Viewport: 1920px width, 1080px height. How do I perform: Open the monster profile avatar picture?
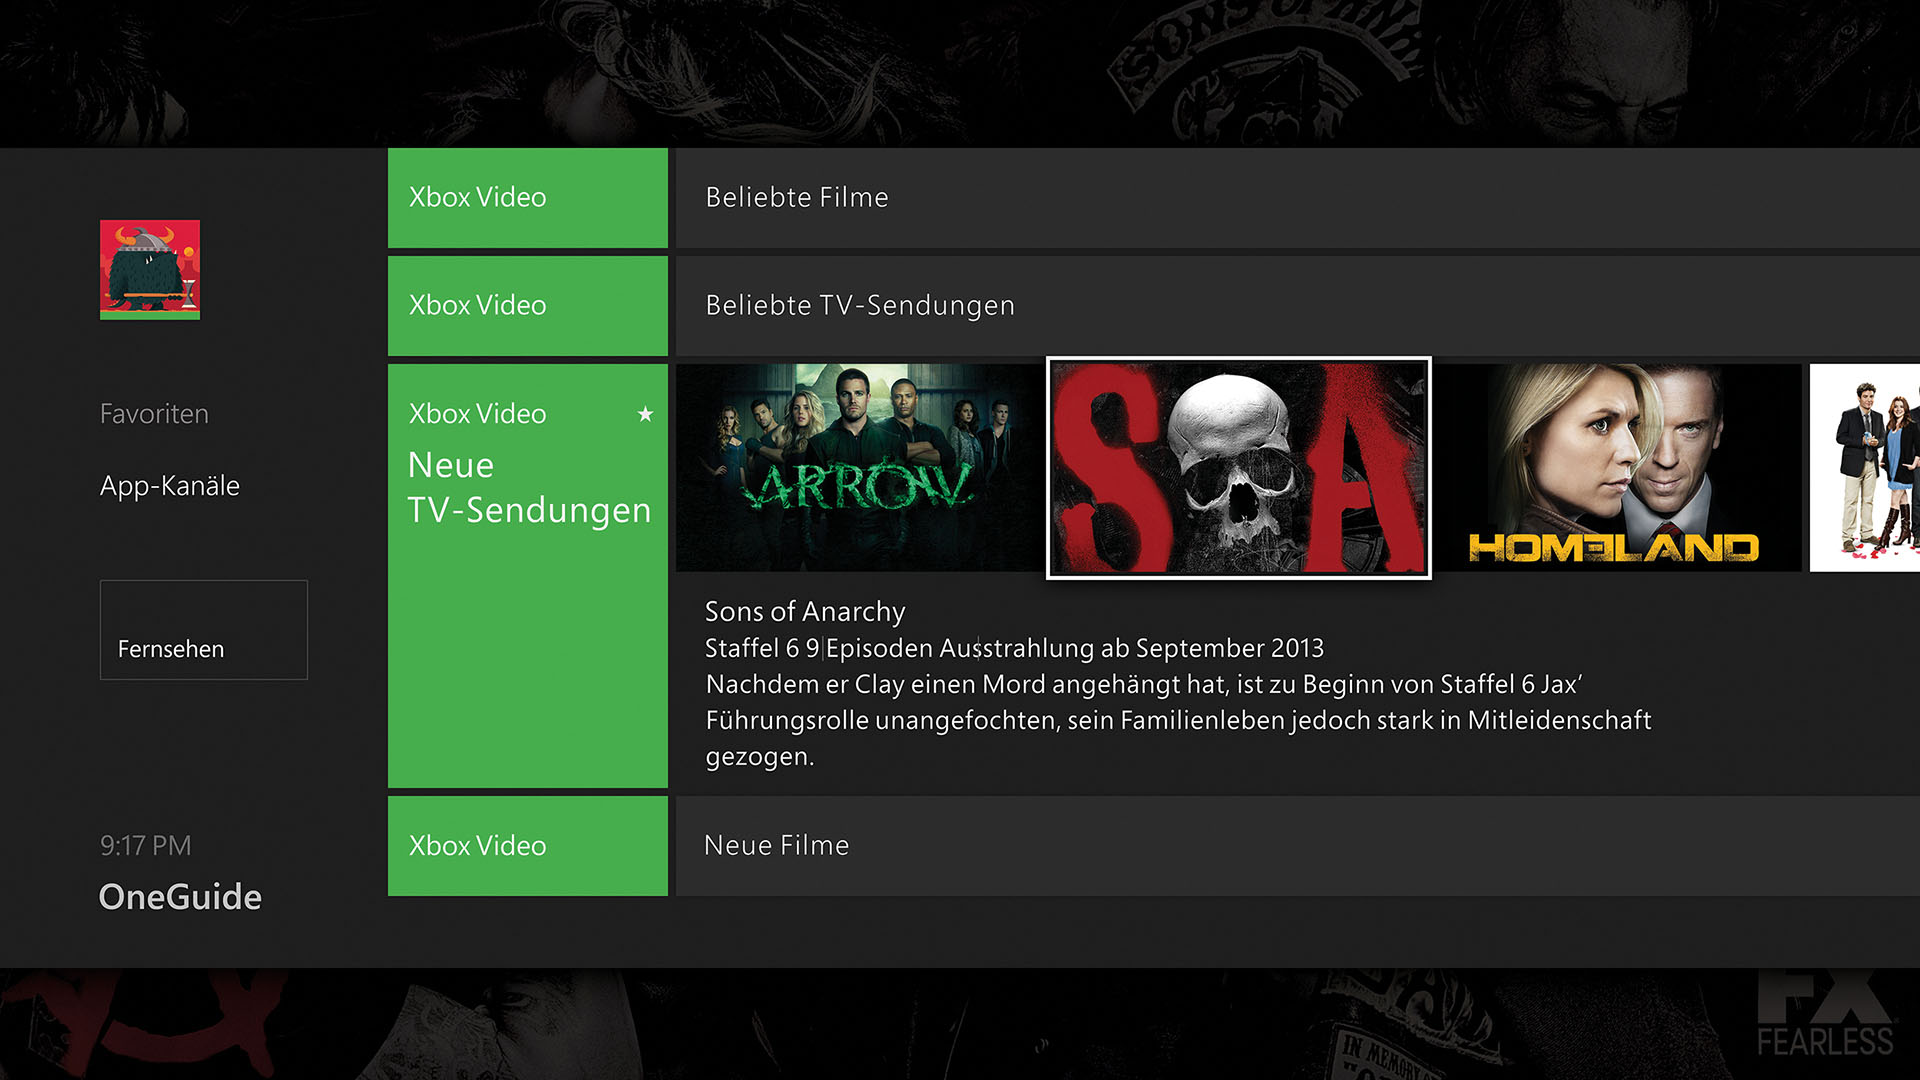150,270
